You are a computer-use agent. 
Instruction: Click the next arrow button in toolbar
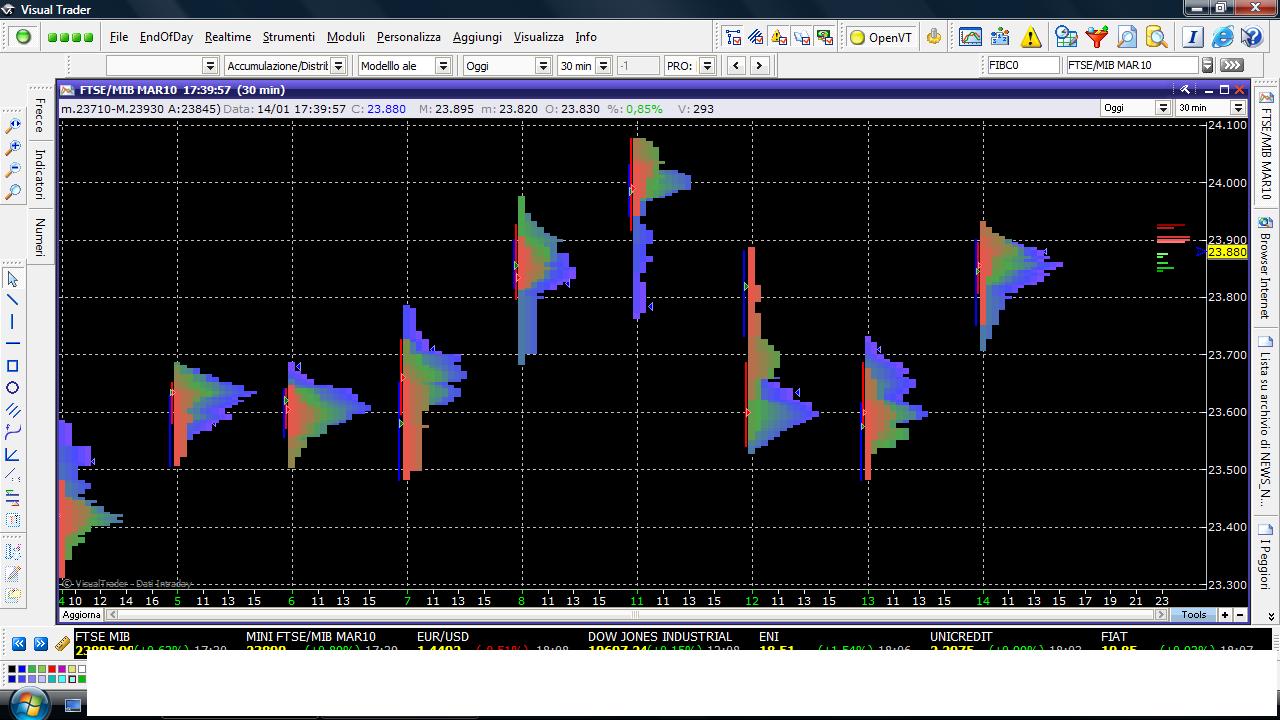pos(759,65)
